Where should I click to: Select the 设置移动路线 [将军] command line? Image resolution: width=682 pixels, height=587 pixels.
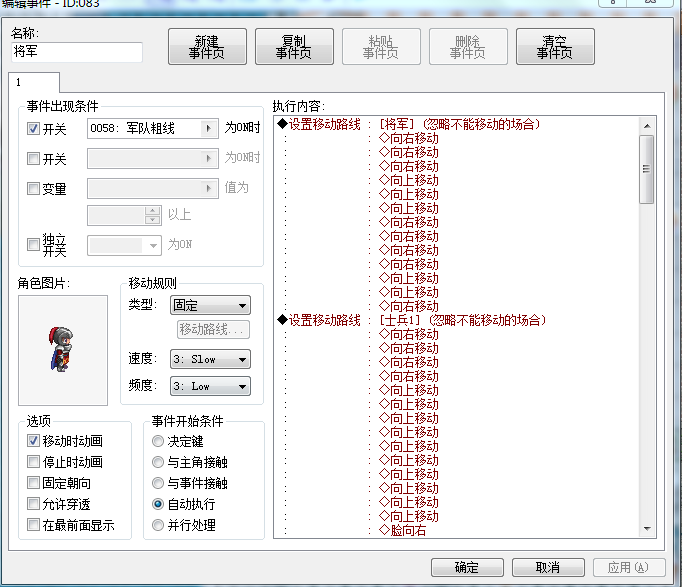457,124
